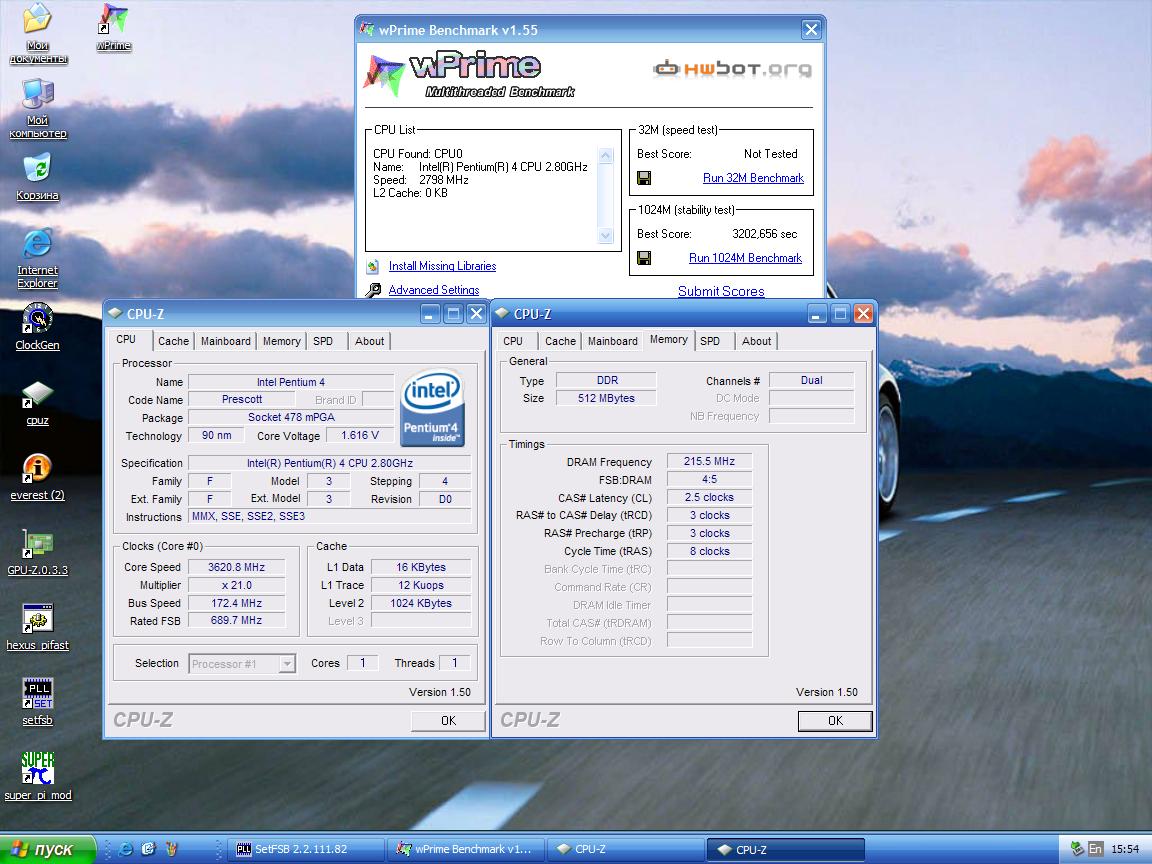
Task: Select the Internet Explorer desktop icon
Action: [x=37, y=259]
